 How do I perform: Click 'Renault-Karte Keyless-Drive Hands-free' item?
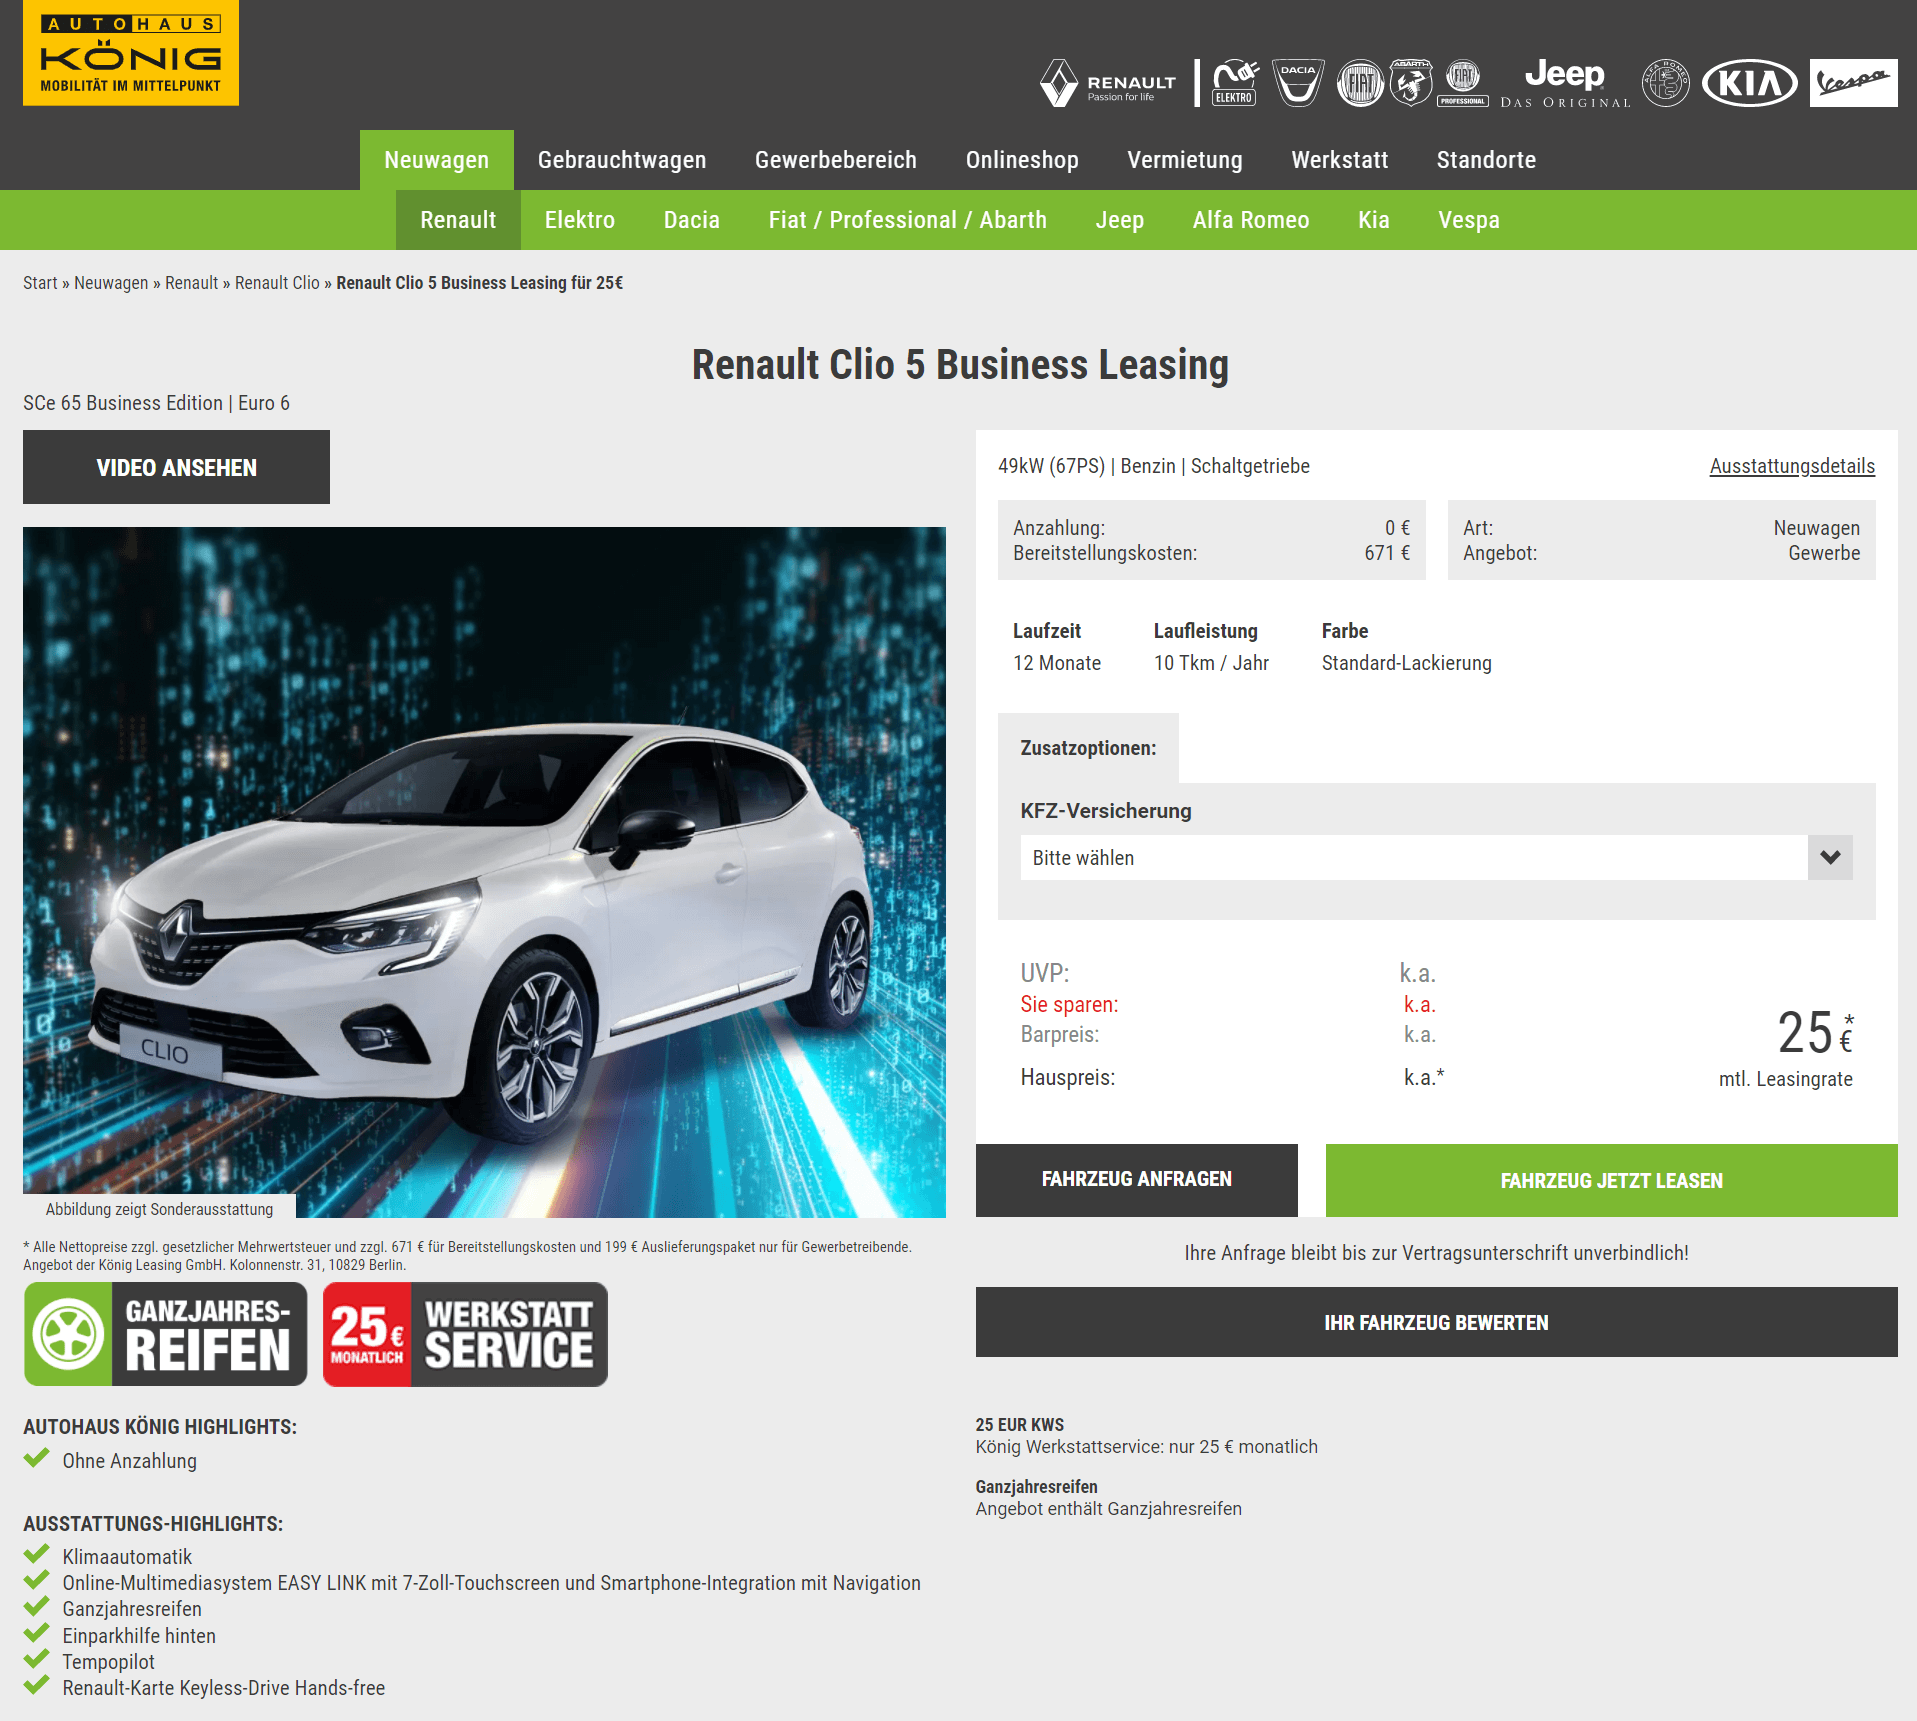[223, 1688]
